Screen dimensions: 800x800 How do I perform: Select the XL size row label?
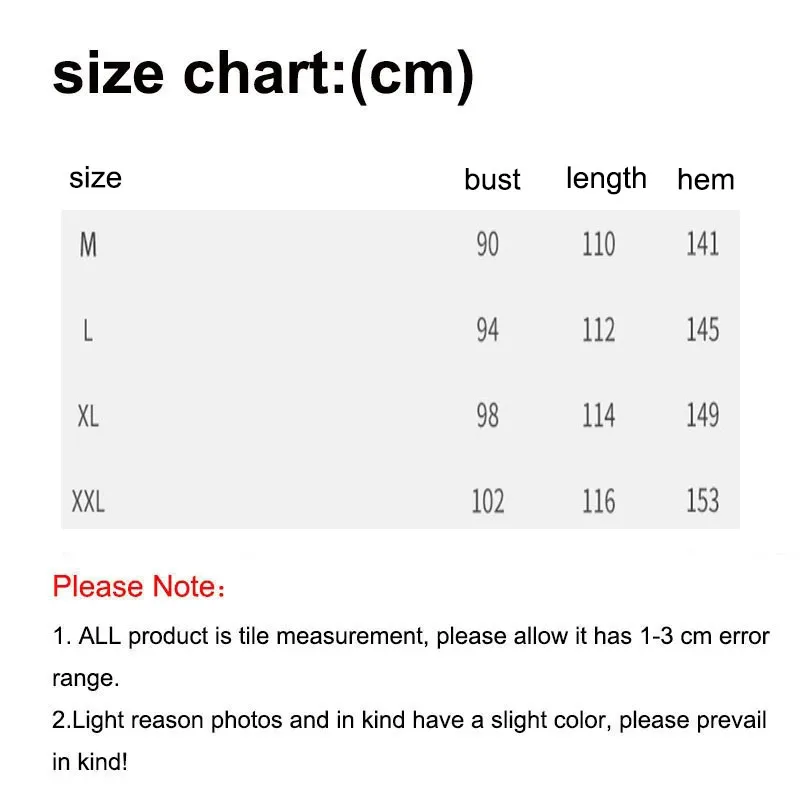[88, 416]
